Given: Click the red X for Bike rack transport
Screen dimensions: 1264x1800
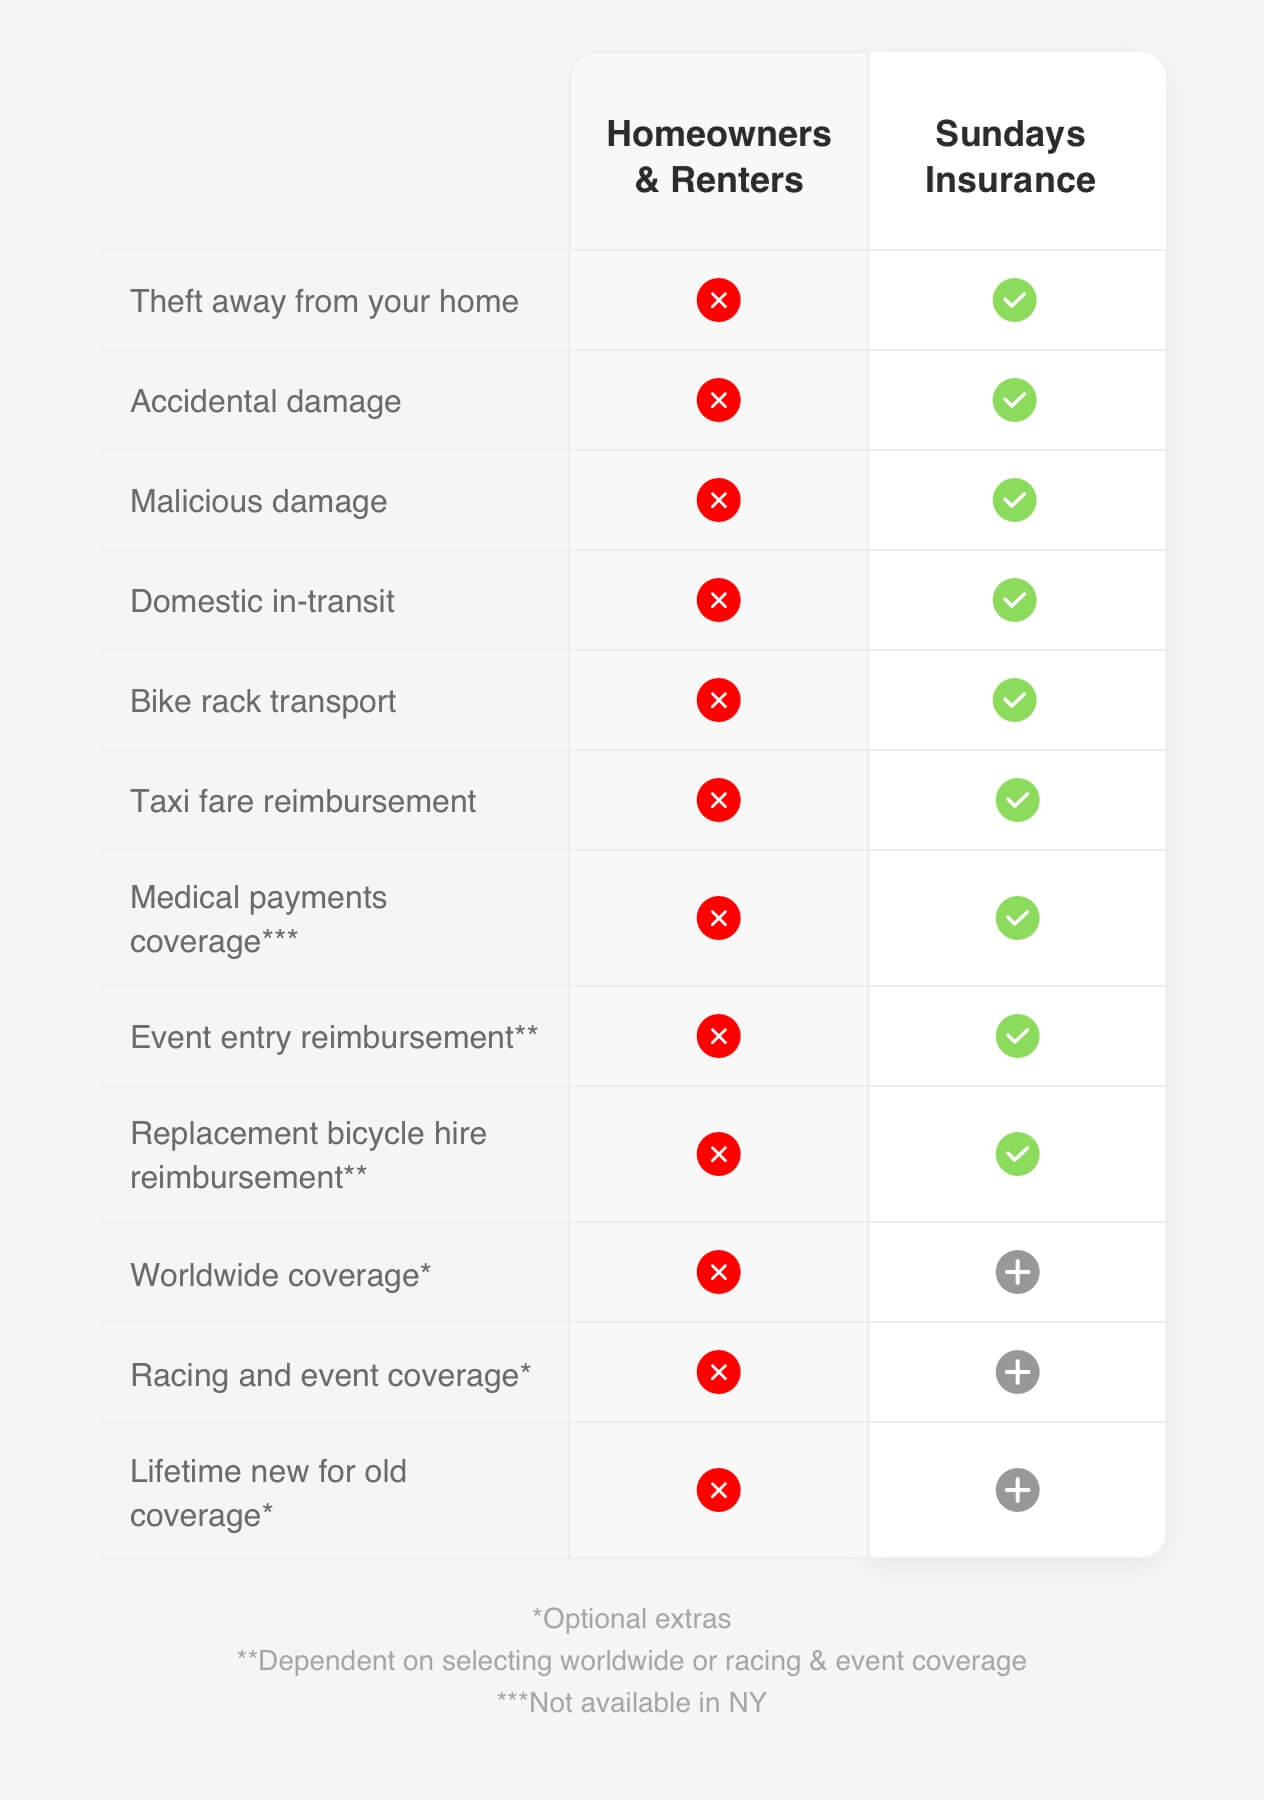Looking at the screenshot, I should [718, 700].
